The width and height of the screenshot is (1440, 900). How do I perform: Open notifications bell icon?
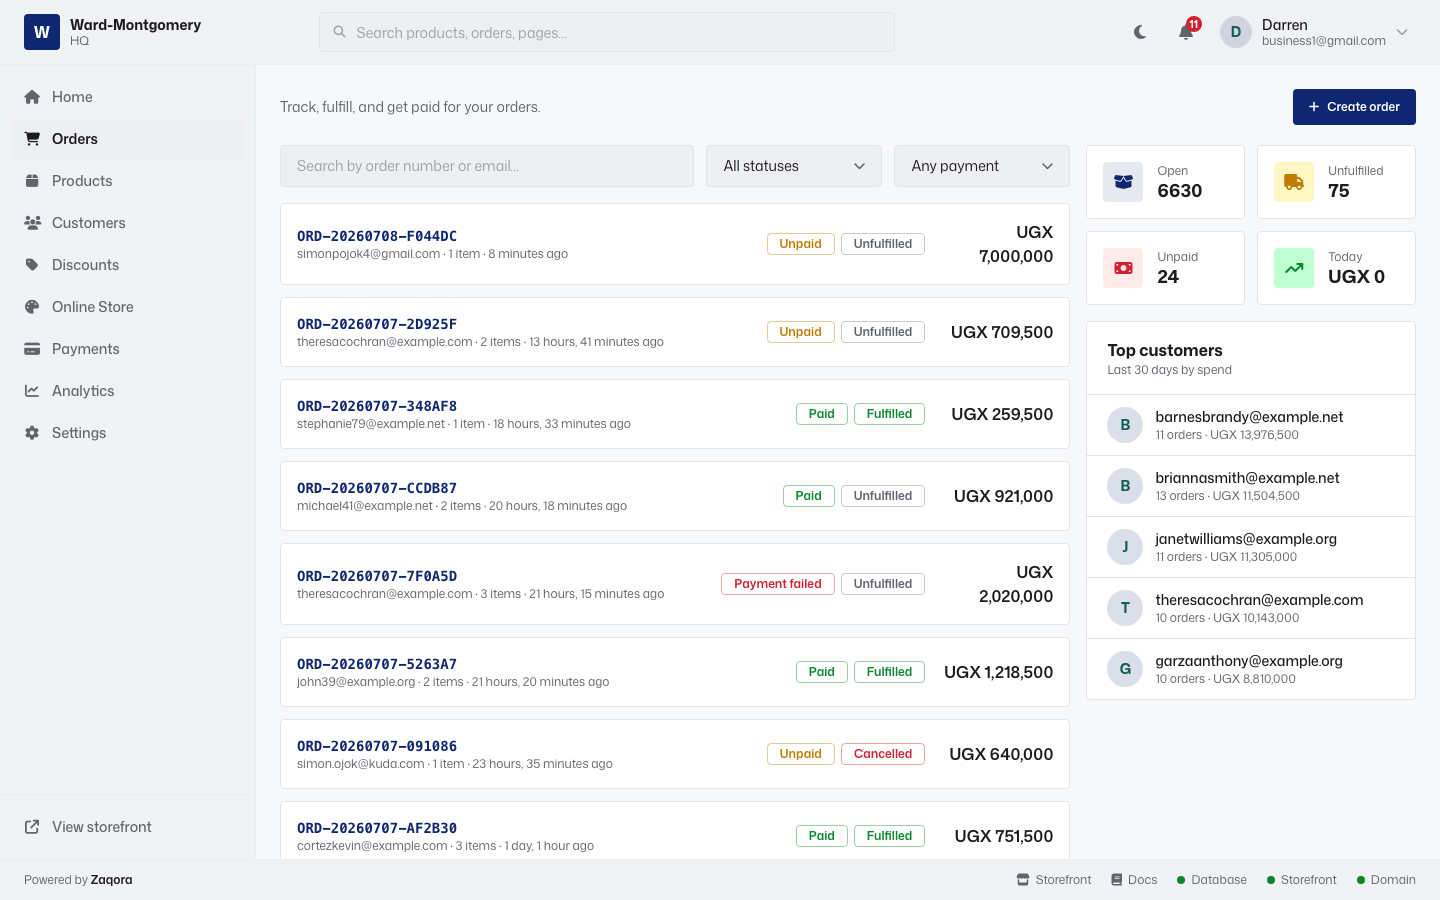pyautogui.click(x=1186, y=32)
